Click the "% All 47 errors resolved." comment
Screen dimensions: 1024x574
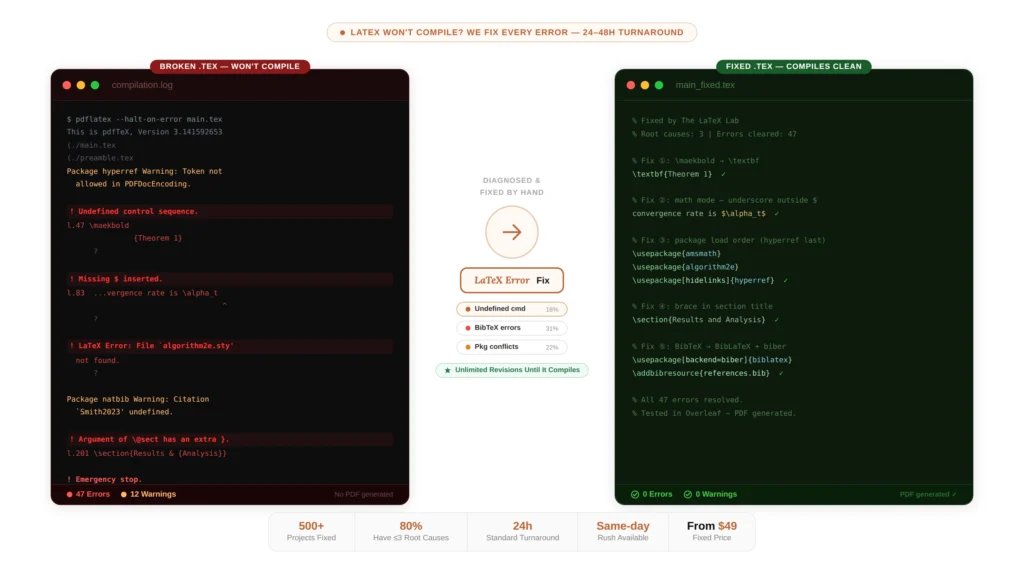point(687,400)
